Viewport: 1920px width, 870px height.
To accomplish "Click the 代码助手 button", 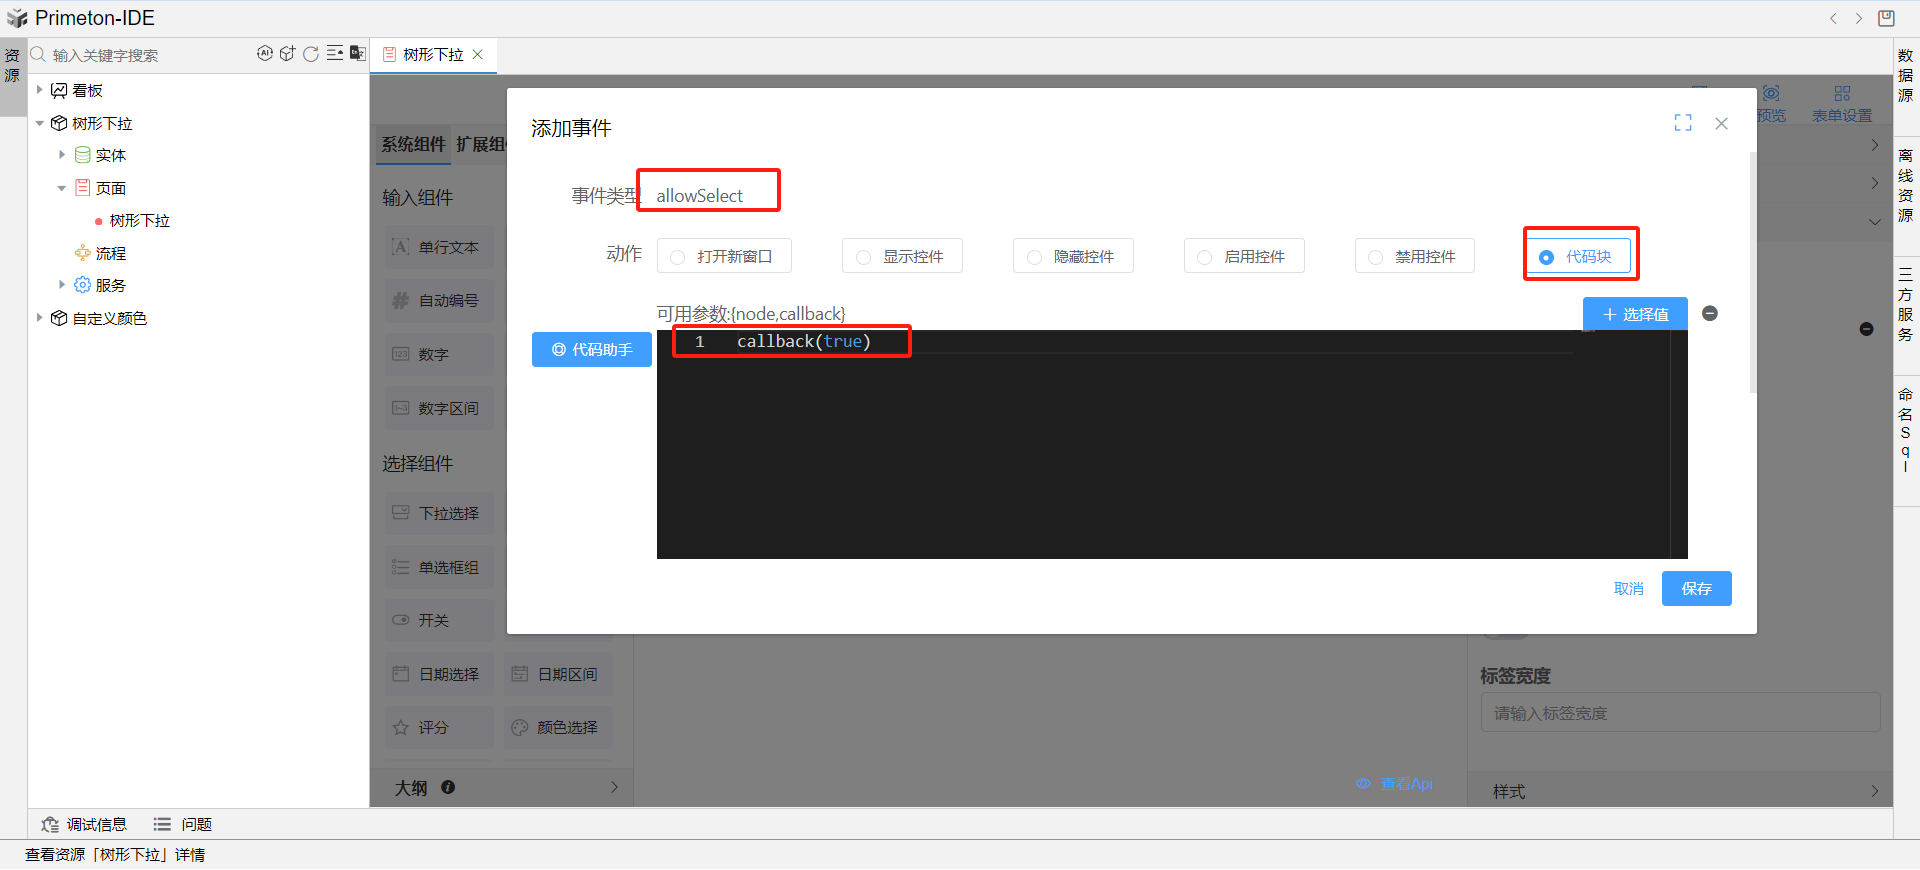I will tap(592, 350).
